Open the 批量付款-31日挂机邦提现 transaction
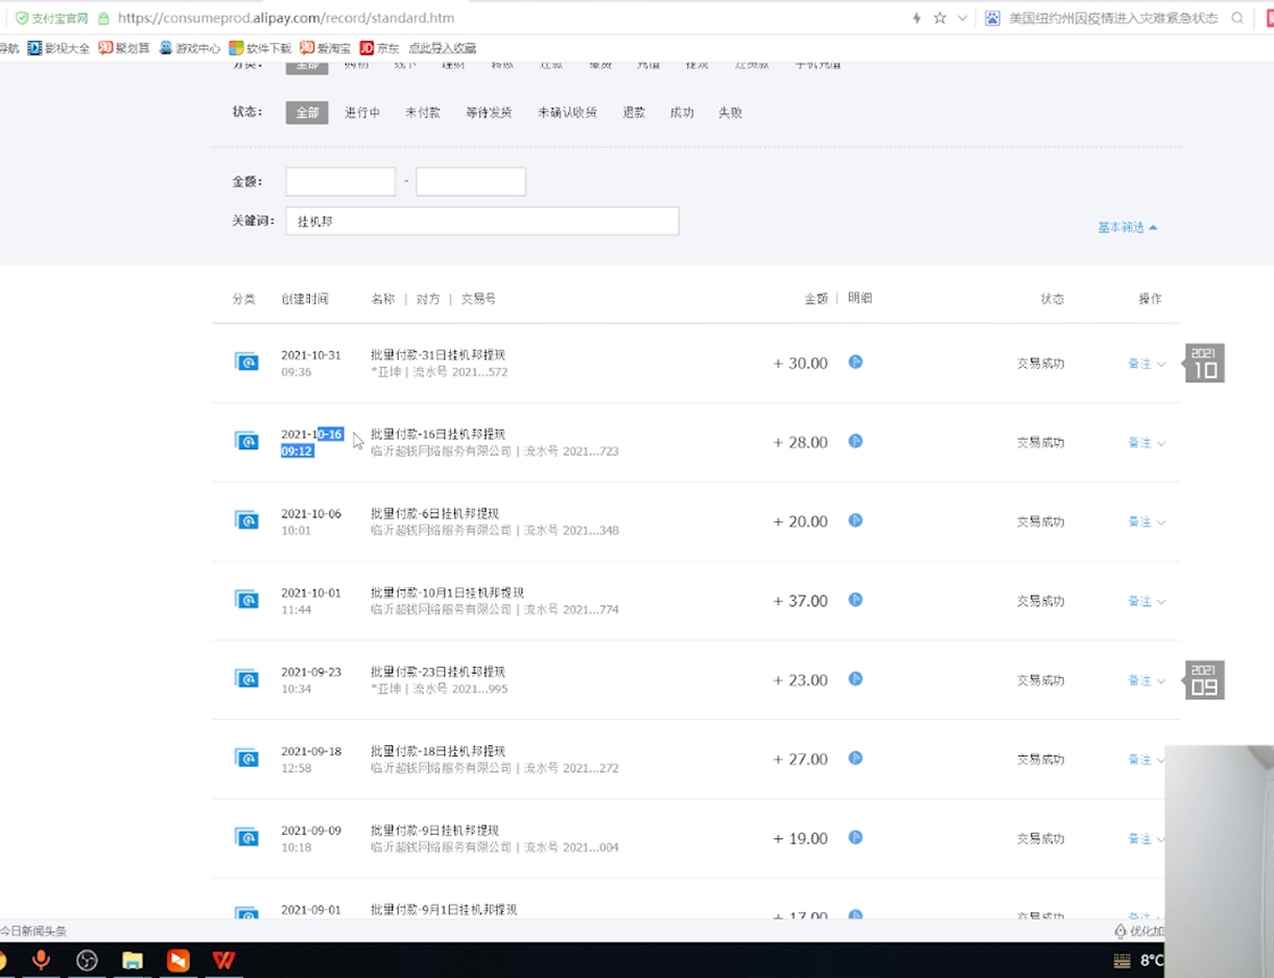This screenshot has width=1274, height=978. (x=438, y=354)
